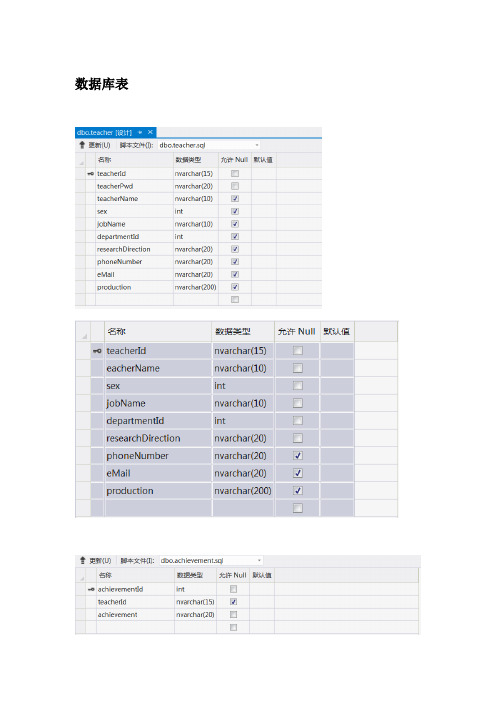Toggle Allow Null for achievement table's teacherId
Screen dimensions: 496x702
pos(233,602)
